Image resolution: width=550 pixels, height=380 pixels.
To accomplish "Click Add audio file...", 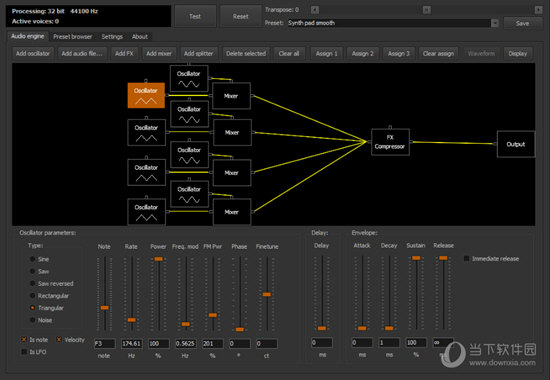I will [x=82, y=54].
